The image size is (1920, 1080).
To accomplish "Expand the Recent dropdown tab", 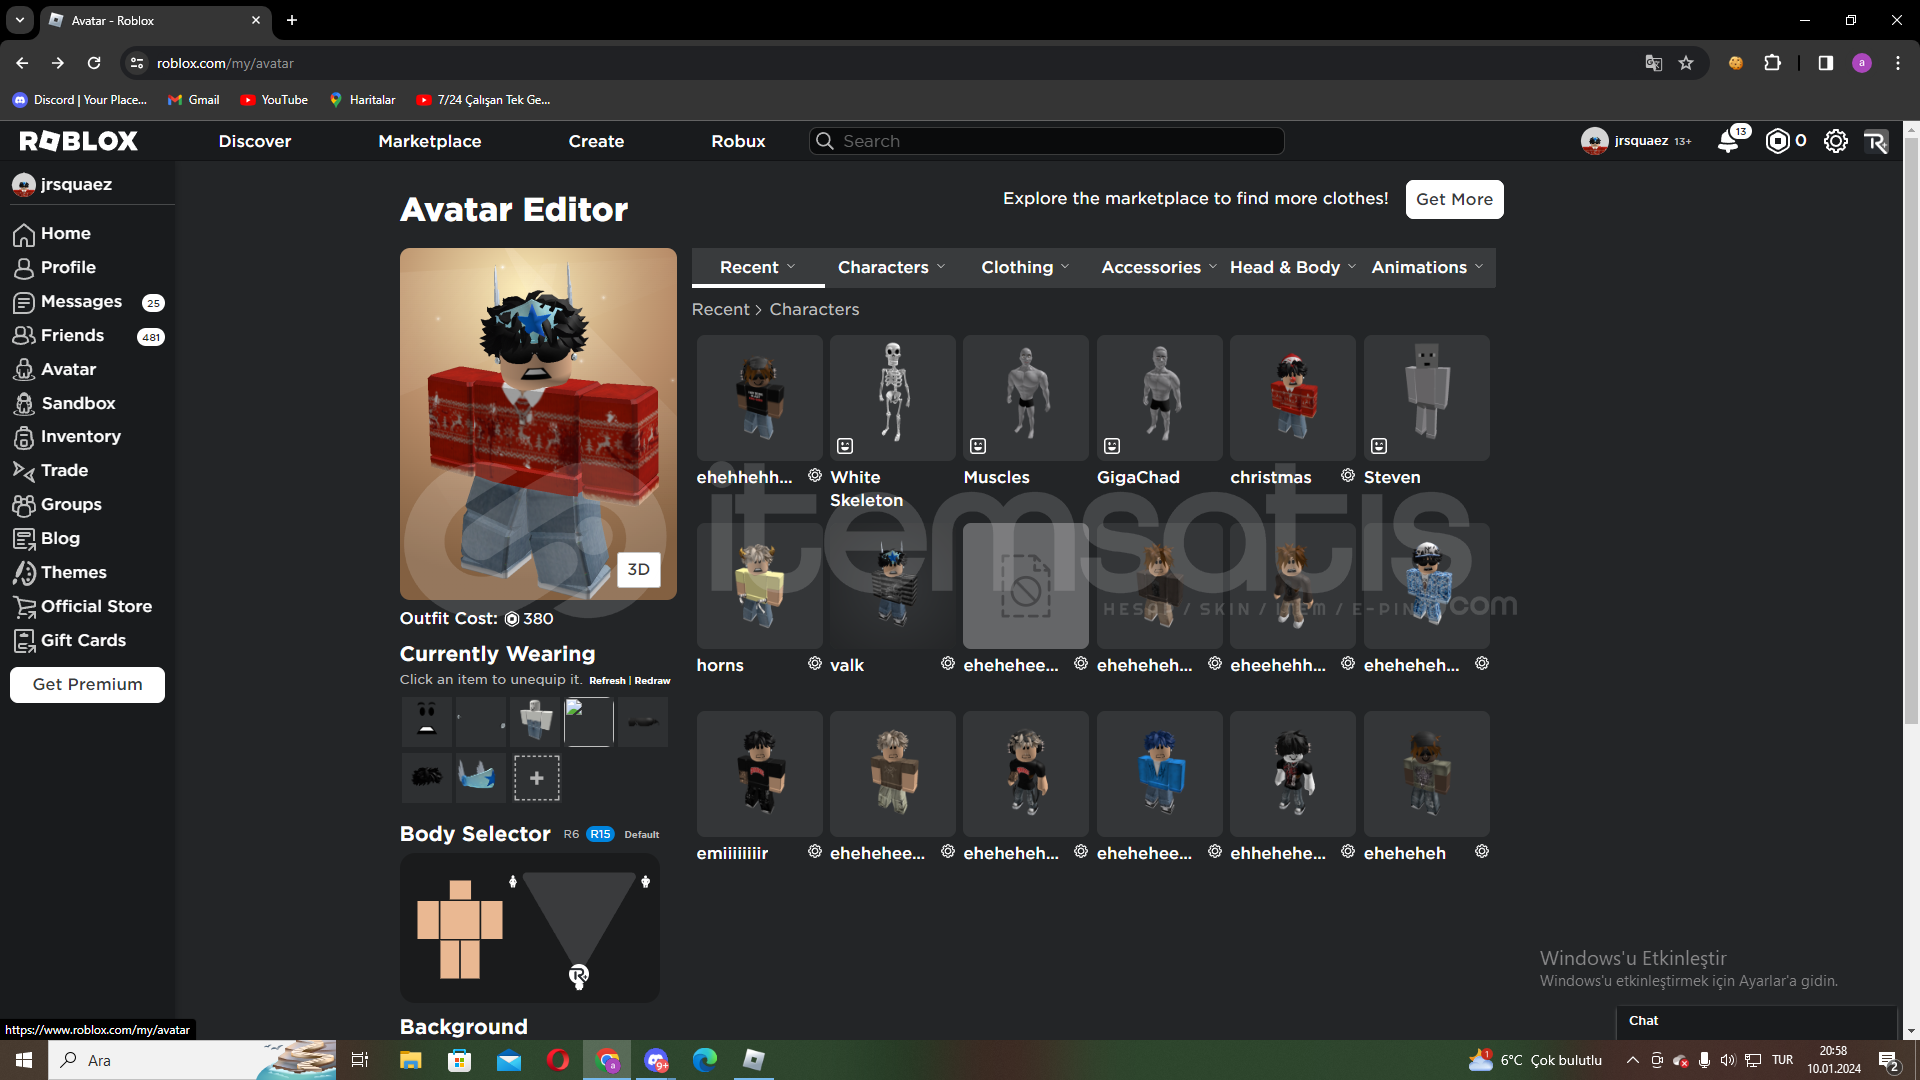I will pyautogui.click(x=758, y=267).
